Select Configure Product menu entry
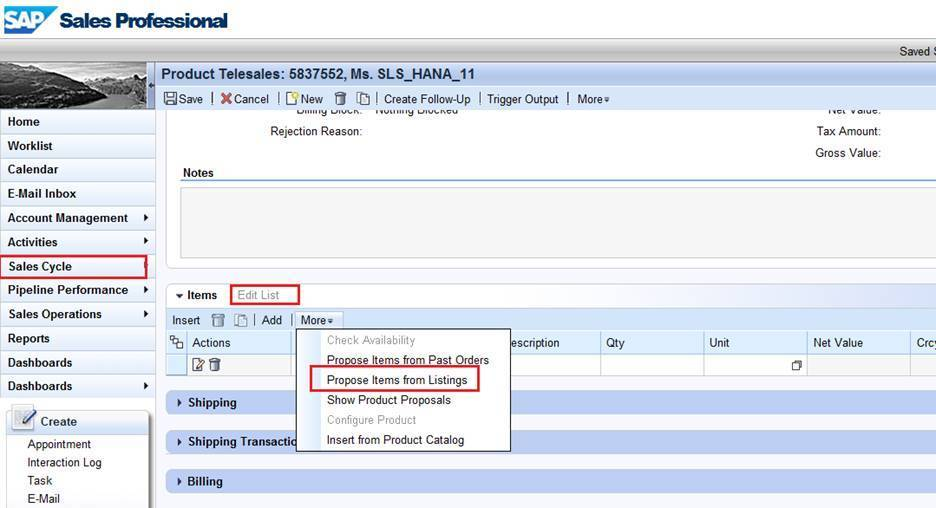936x508 pixels. 371,420
